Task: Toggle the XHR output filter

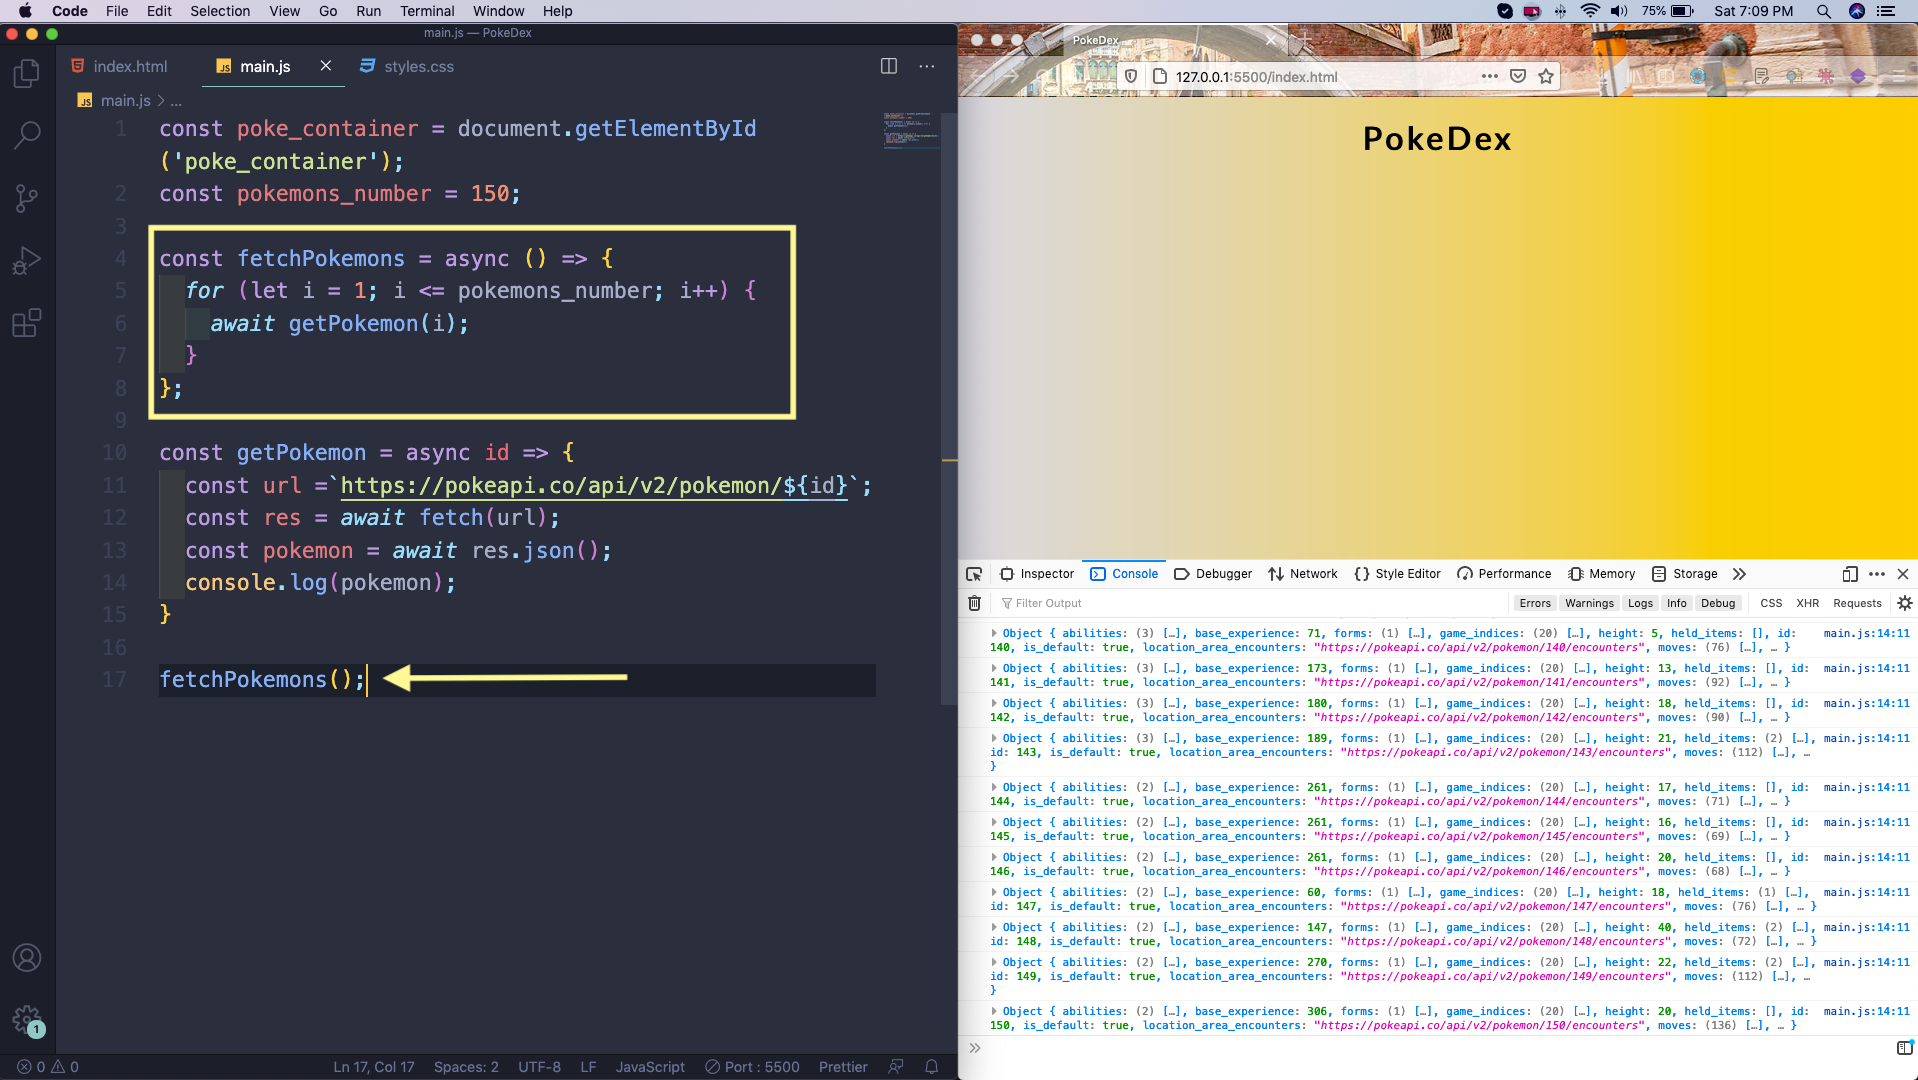Action: (1807, 603)
